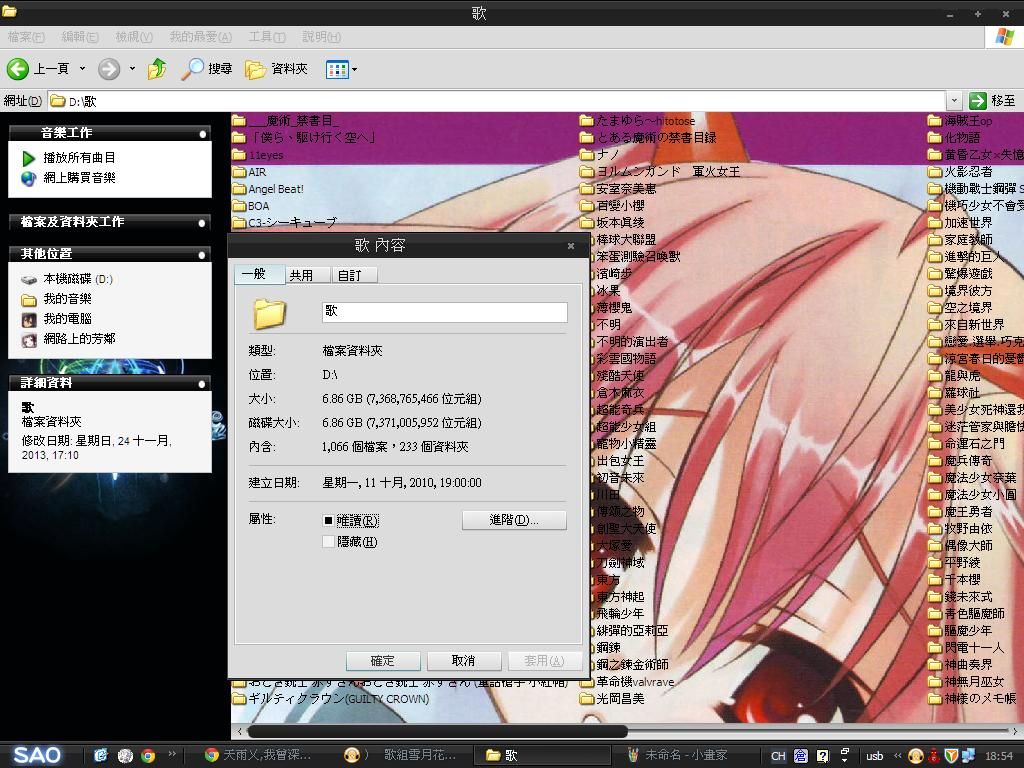
Task: Click the green Go arrow (移至)
Action: point(978,101)
